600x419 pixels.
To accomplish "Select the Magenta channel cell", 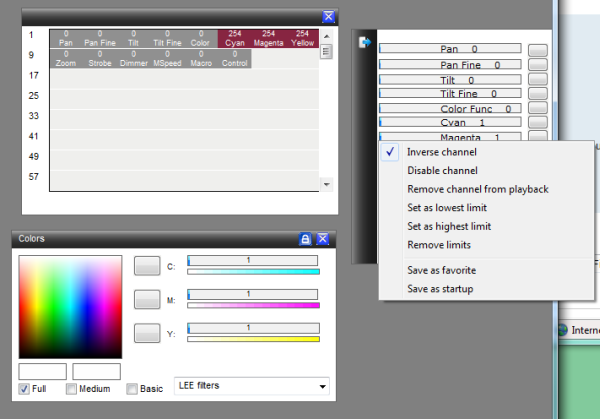I will coord(268,39).
